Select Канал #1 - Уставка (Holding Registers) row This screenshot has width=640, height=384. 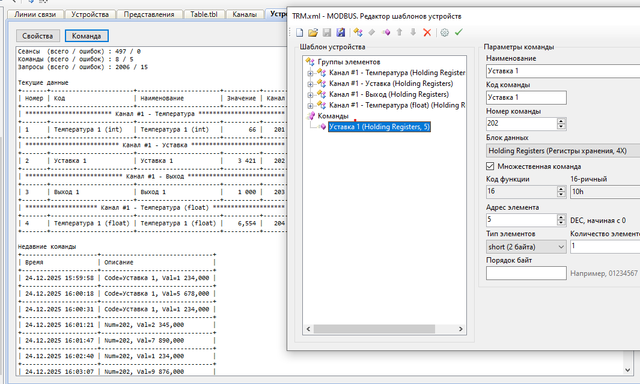pos(391,84)
